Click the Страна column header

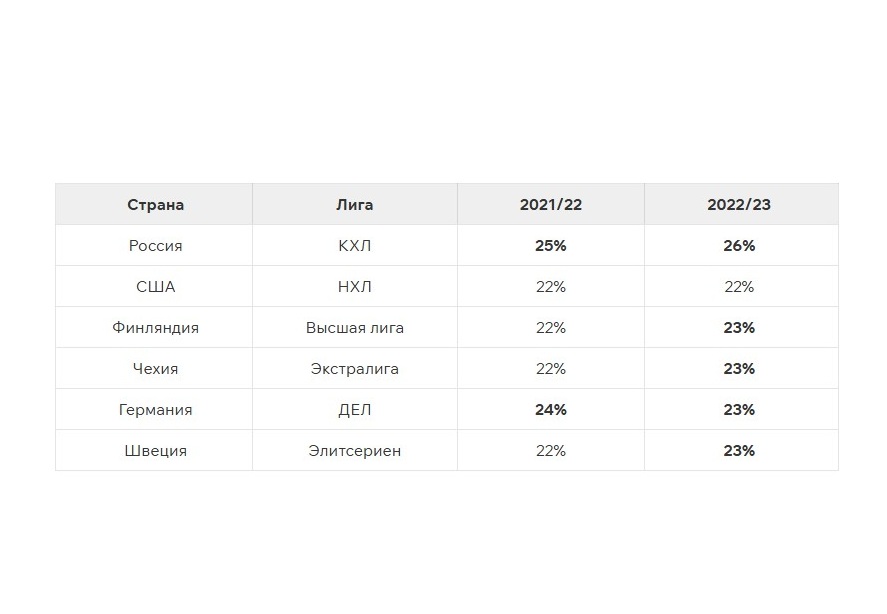pos(155,204)
